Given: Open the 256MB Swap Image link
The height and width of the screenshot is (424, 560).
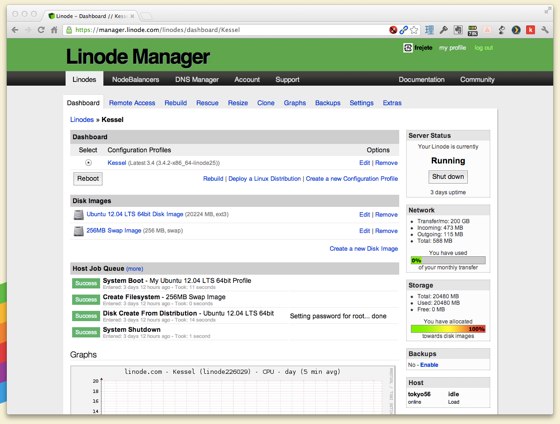Looking at the screenshot, I should coord(114,231).
